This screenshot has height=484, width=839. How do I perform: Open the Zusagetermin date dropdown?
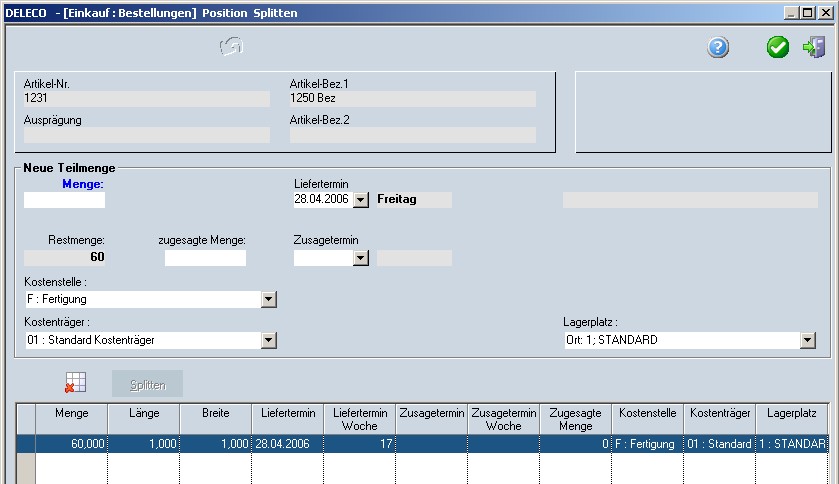[361, 258]
